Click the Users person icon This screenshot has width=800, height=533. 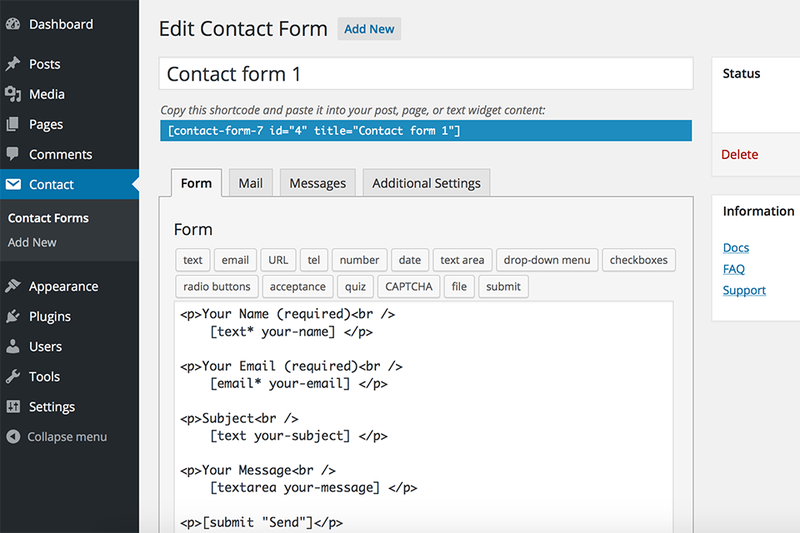(x=13, y=346)
